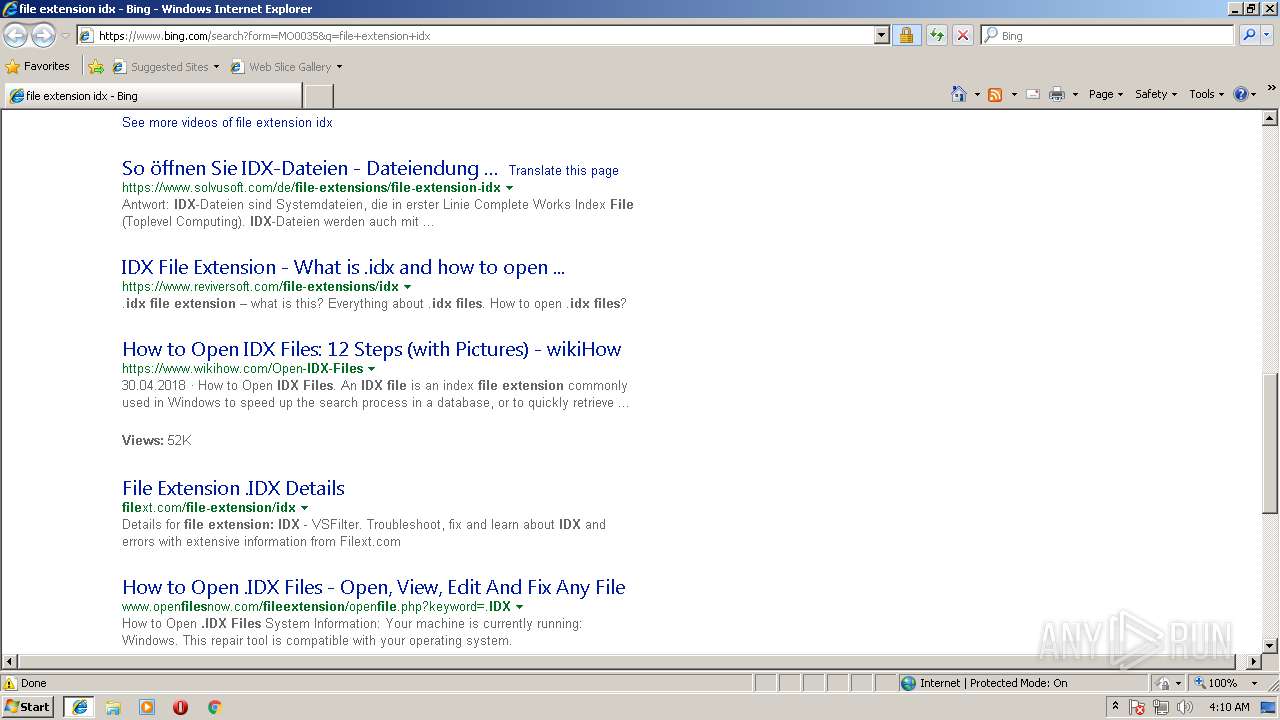The image size is (1280, 720).
Task: Click the Print toolbar icon
Action: point(1057,94)
